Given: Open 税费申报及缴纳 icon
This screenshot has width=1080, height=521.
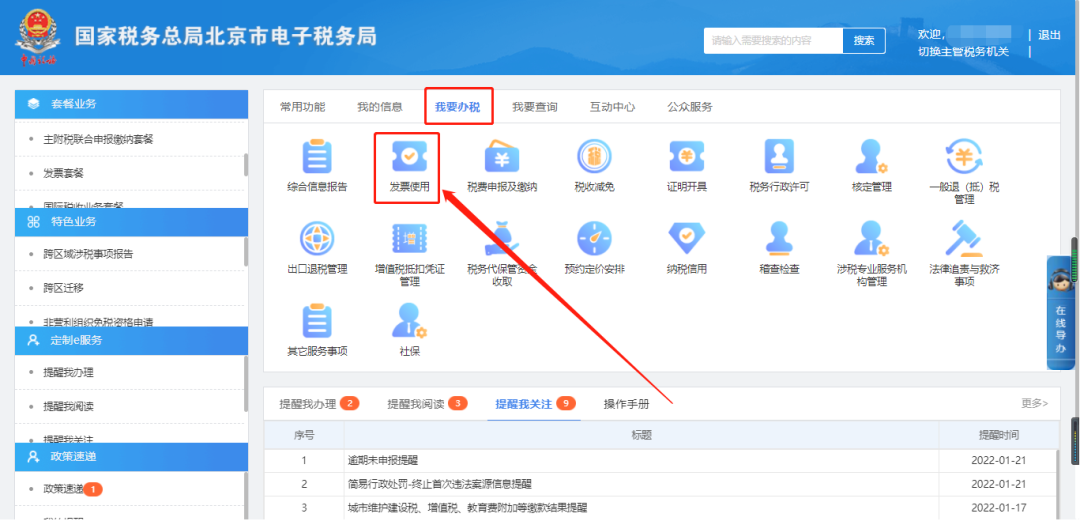Looking at the screenshot, I should coord(502,156).
